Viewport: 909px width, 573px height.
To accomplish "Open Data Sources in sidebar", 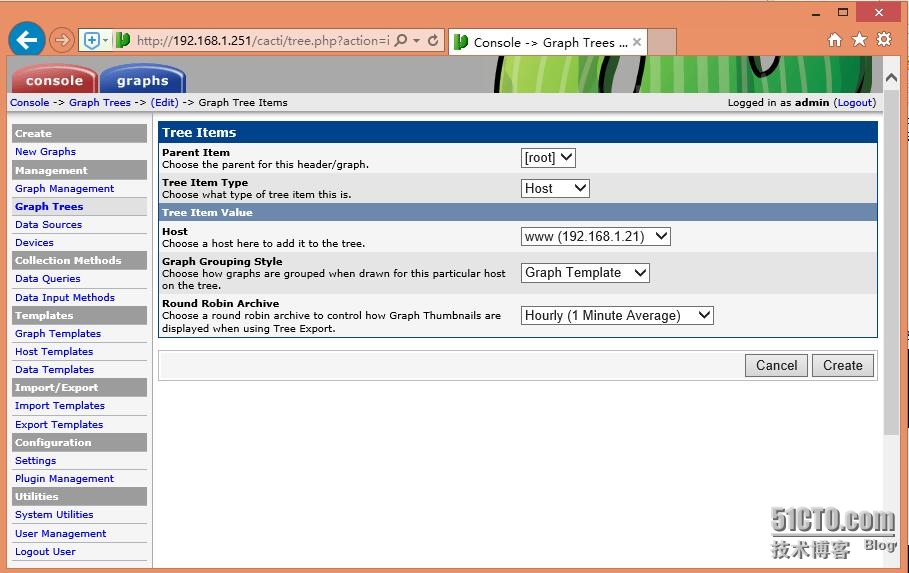I will pyautogui.click(x=48, y=224).
